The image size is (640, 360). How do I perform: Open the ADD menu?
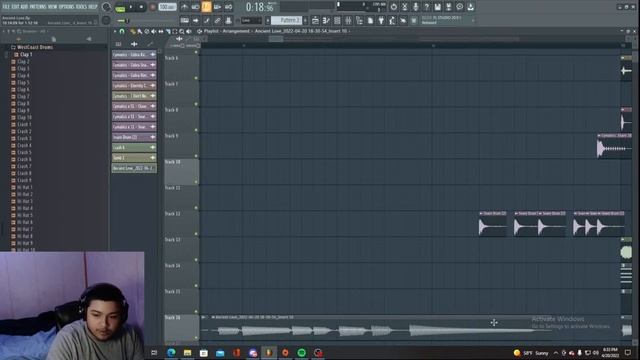25,7
